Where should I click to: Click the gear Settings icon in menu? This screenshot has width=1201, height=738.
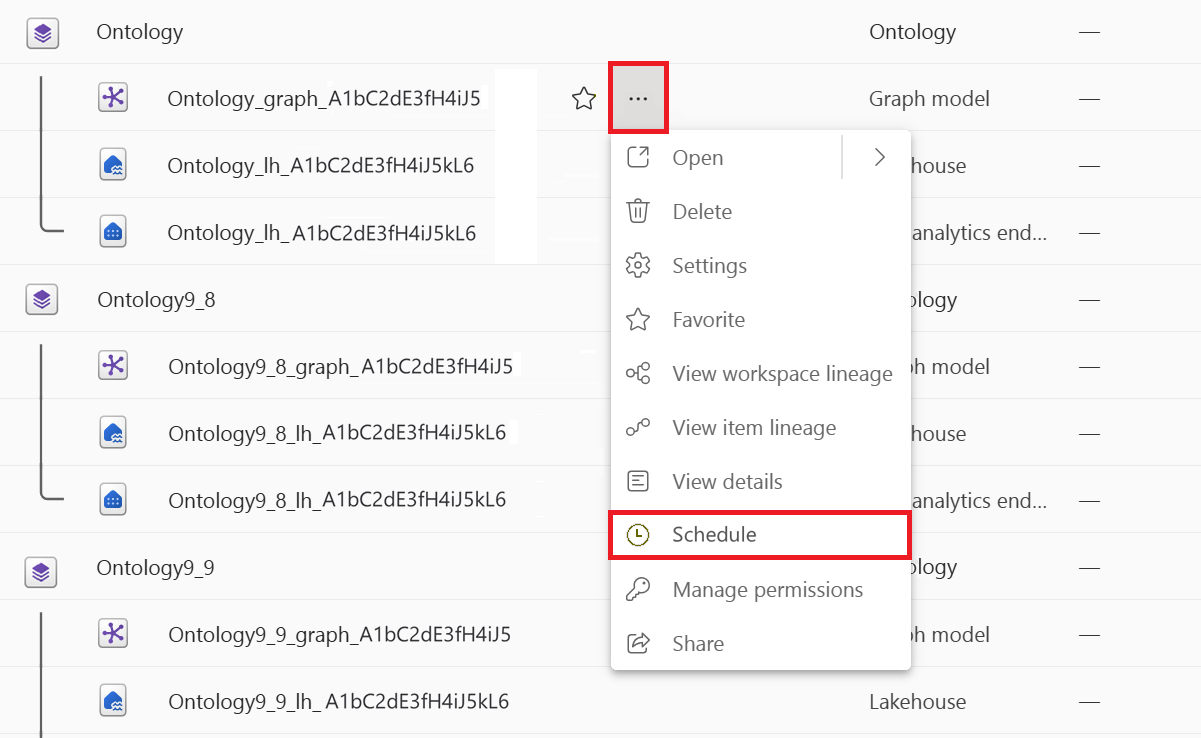[x=638, y=266]
